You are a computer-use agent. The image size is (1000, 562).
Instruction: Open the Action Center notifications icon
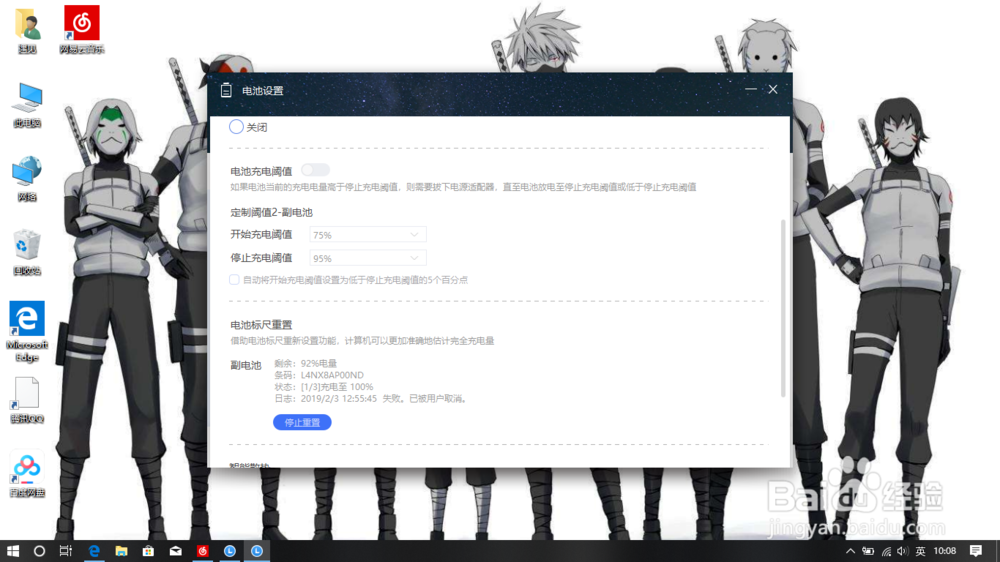point(976,551)
